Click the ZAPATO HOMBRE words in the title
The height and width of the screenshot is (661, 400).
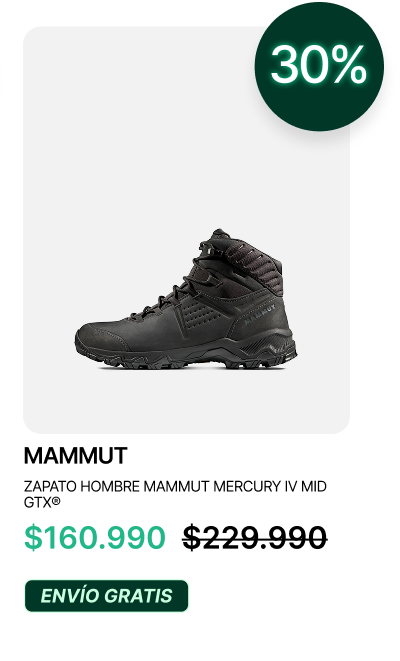coord(81,486)
